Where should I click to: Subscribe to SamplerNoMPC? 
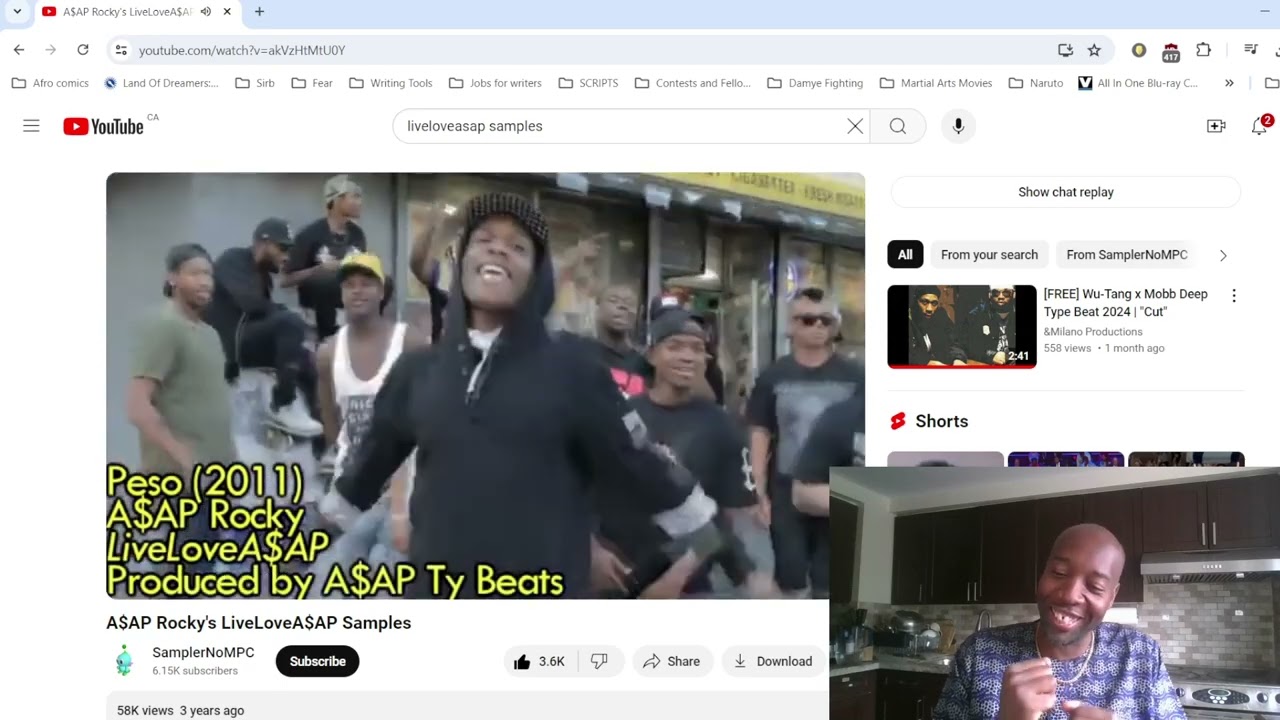[317, 661]
